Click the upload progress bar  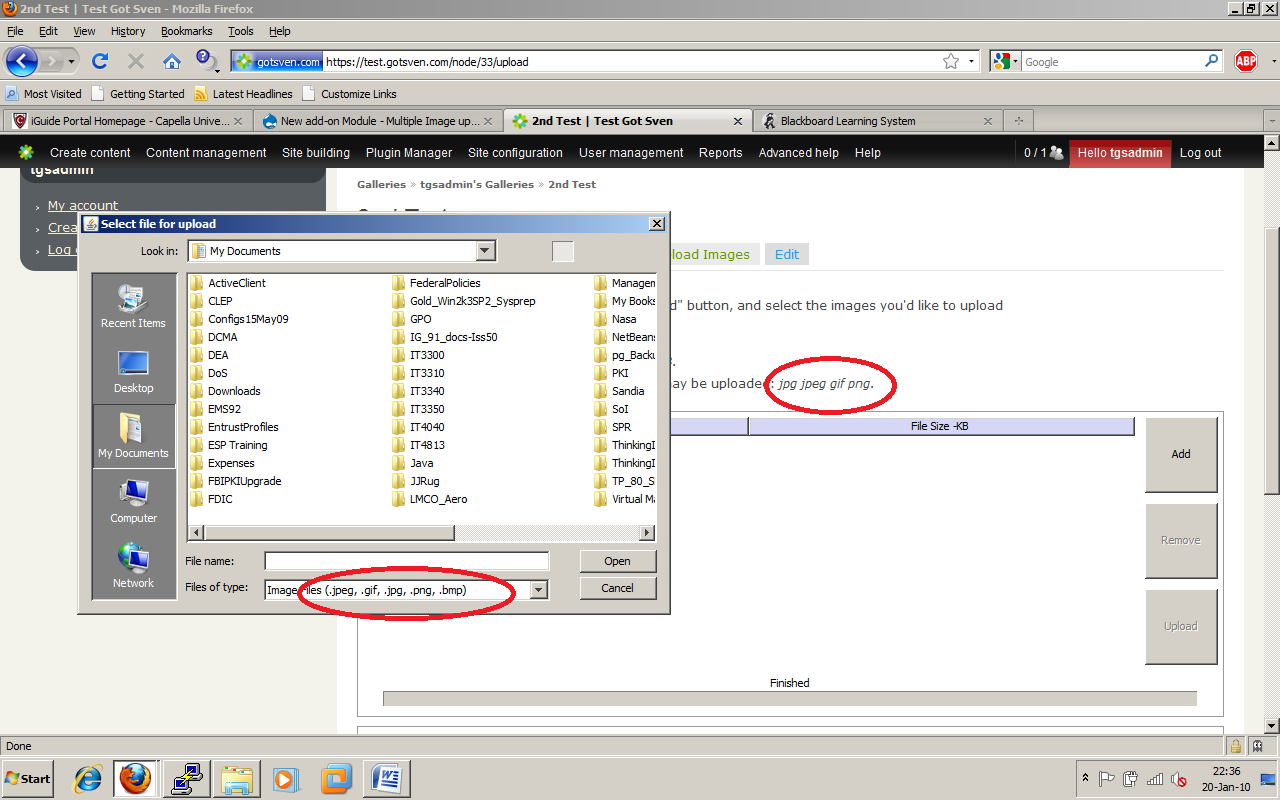(789, 698)
